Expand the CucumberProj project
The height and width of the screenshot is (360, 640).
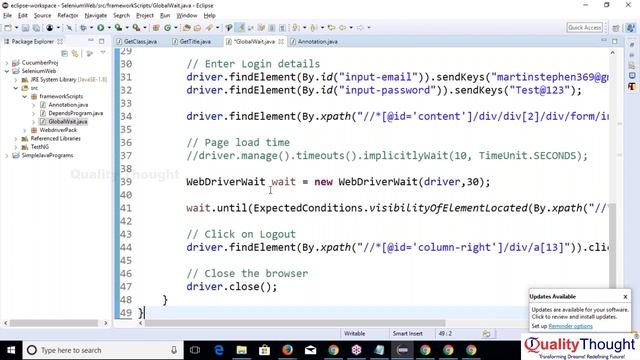[7, 63]
